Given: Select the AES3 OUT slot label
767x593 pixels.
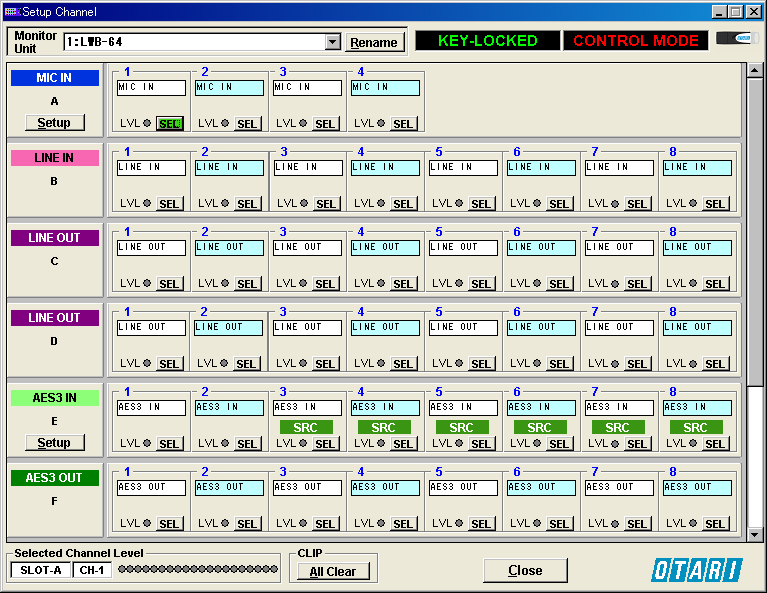Looking at the screenshot, I should pyautogui.click(x=55, y=478).
